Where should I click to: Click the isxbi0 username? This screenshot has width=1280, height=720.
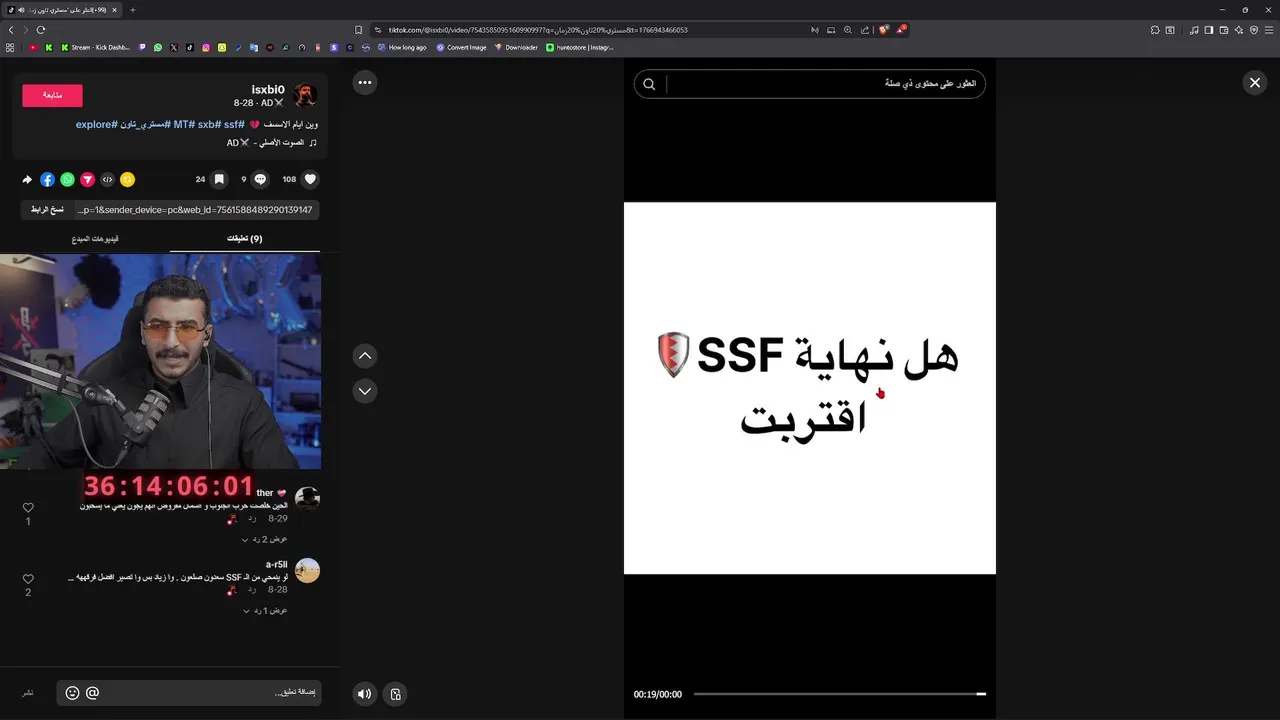[x=268, y=89]
